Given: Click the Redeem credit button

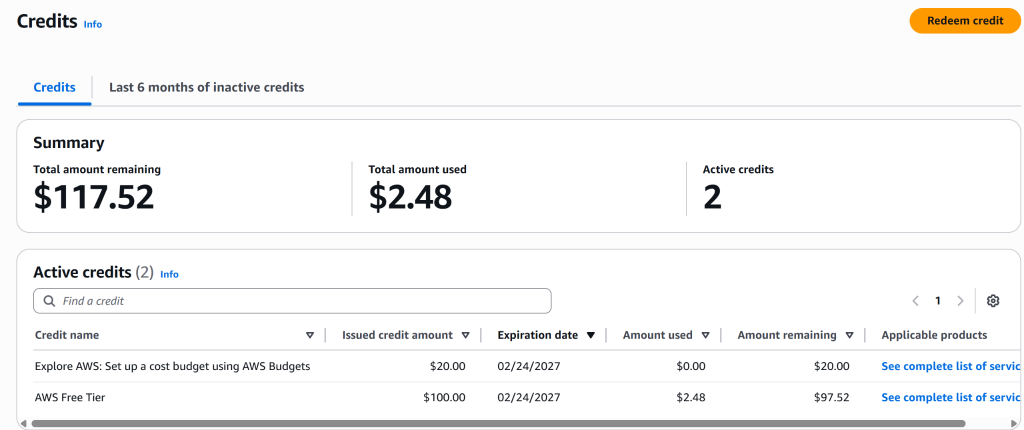Looking at the screenshot, I should [x=964, y=21].
